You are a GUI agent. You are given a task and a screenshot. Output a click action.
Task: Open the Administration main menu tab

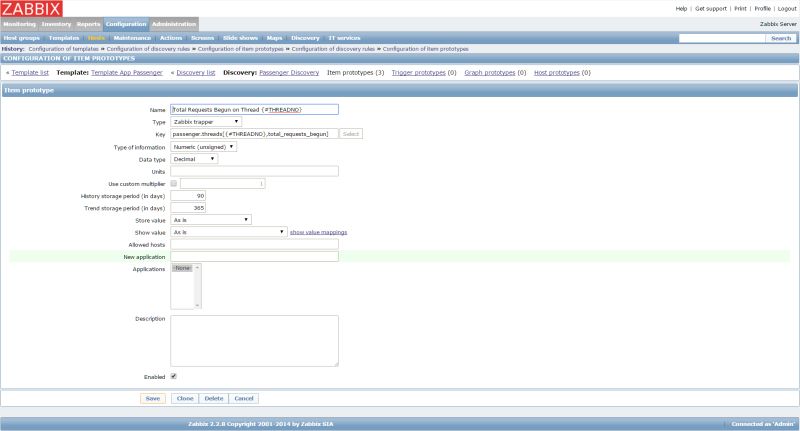pyautogui.click(x=174, y=24)
